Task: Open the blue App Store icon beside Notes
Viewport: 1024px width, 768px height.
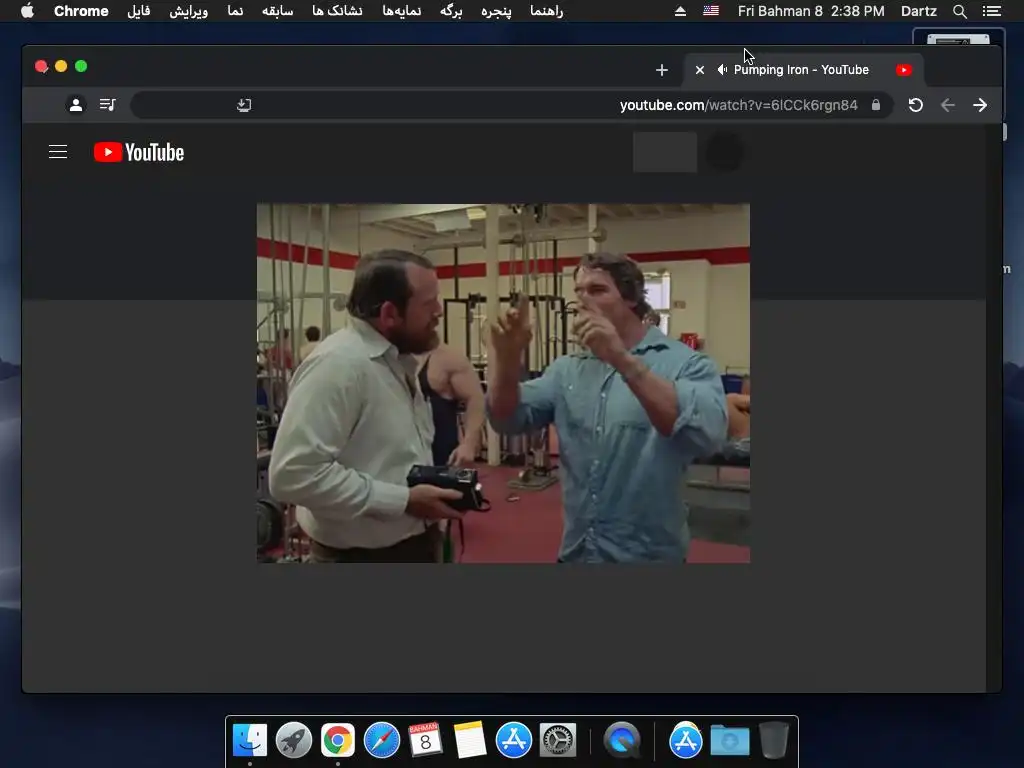Action: coord(513,741)
